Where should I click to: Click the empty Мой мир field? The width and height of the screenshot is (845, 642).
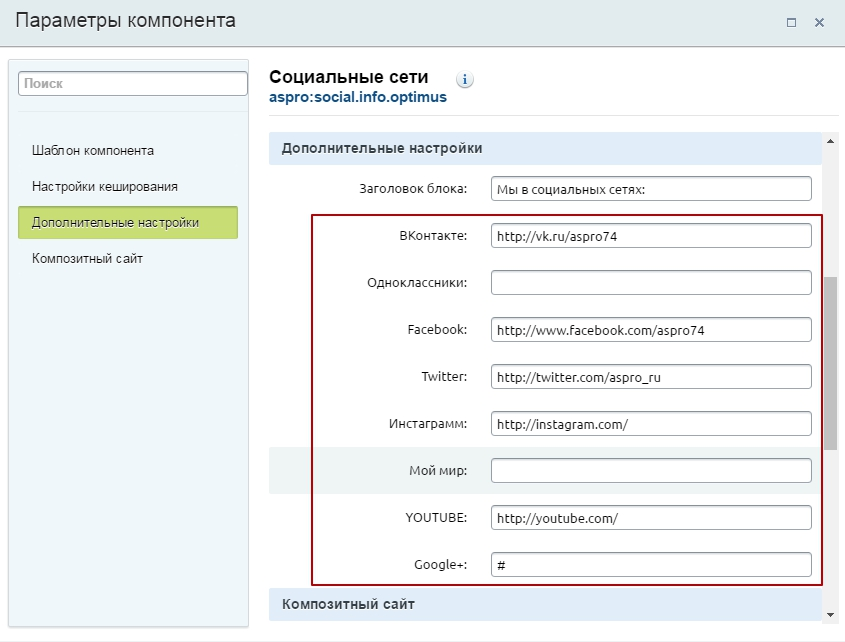(x=651, y=471)
